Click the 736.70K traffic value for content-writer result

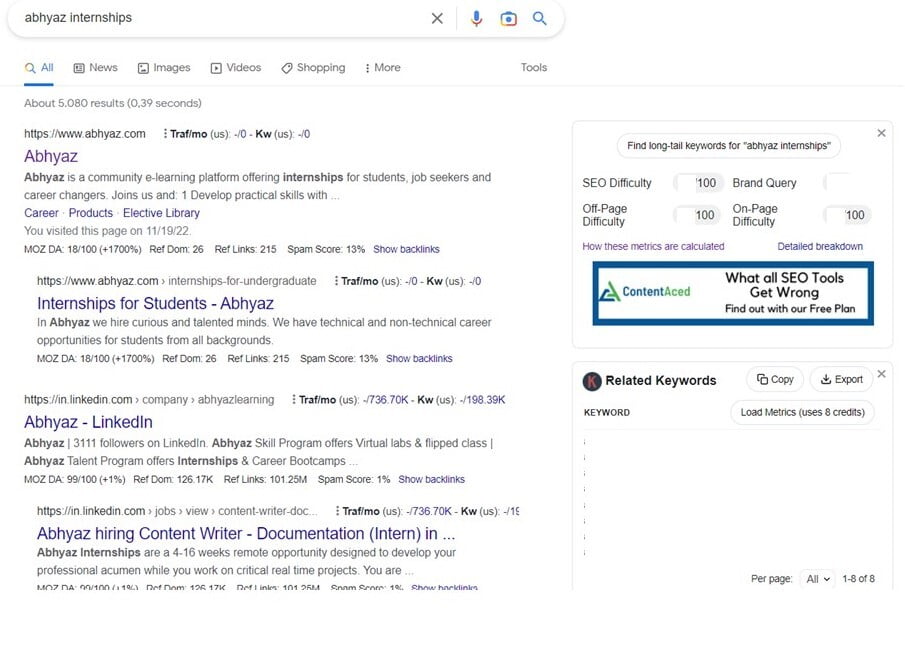coord(431,511)
